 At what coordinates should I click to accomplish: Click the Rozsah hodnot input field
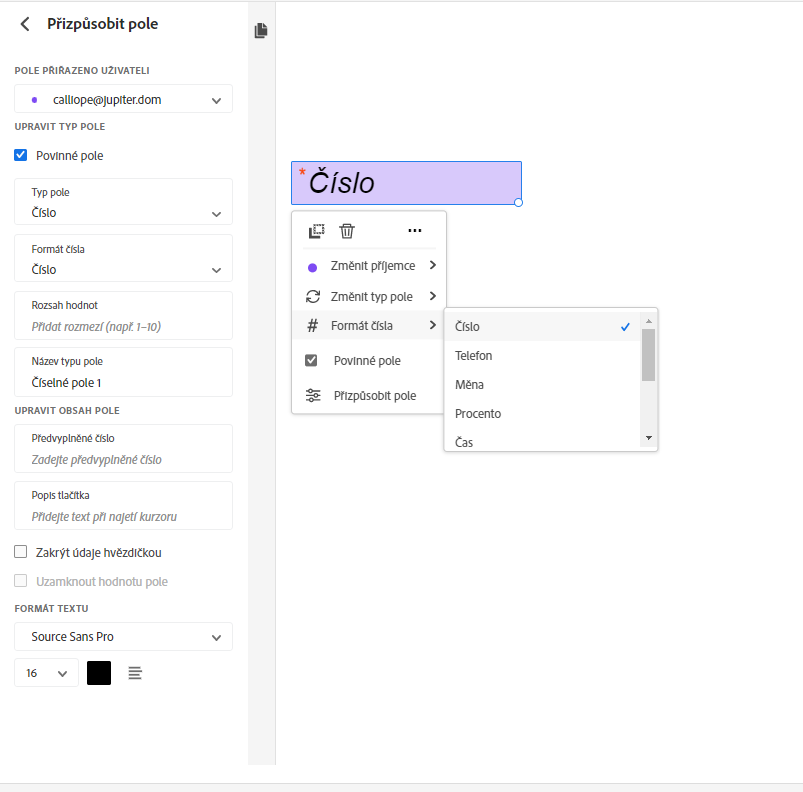coord(124,326)
